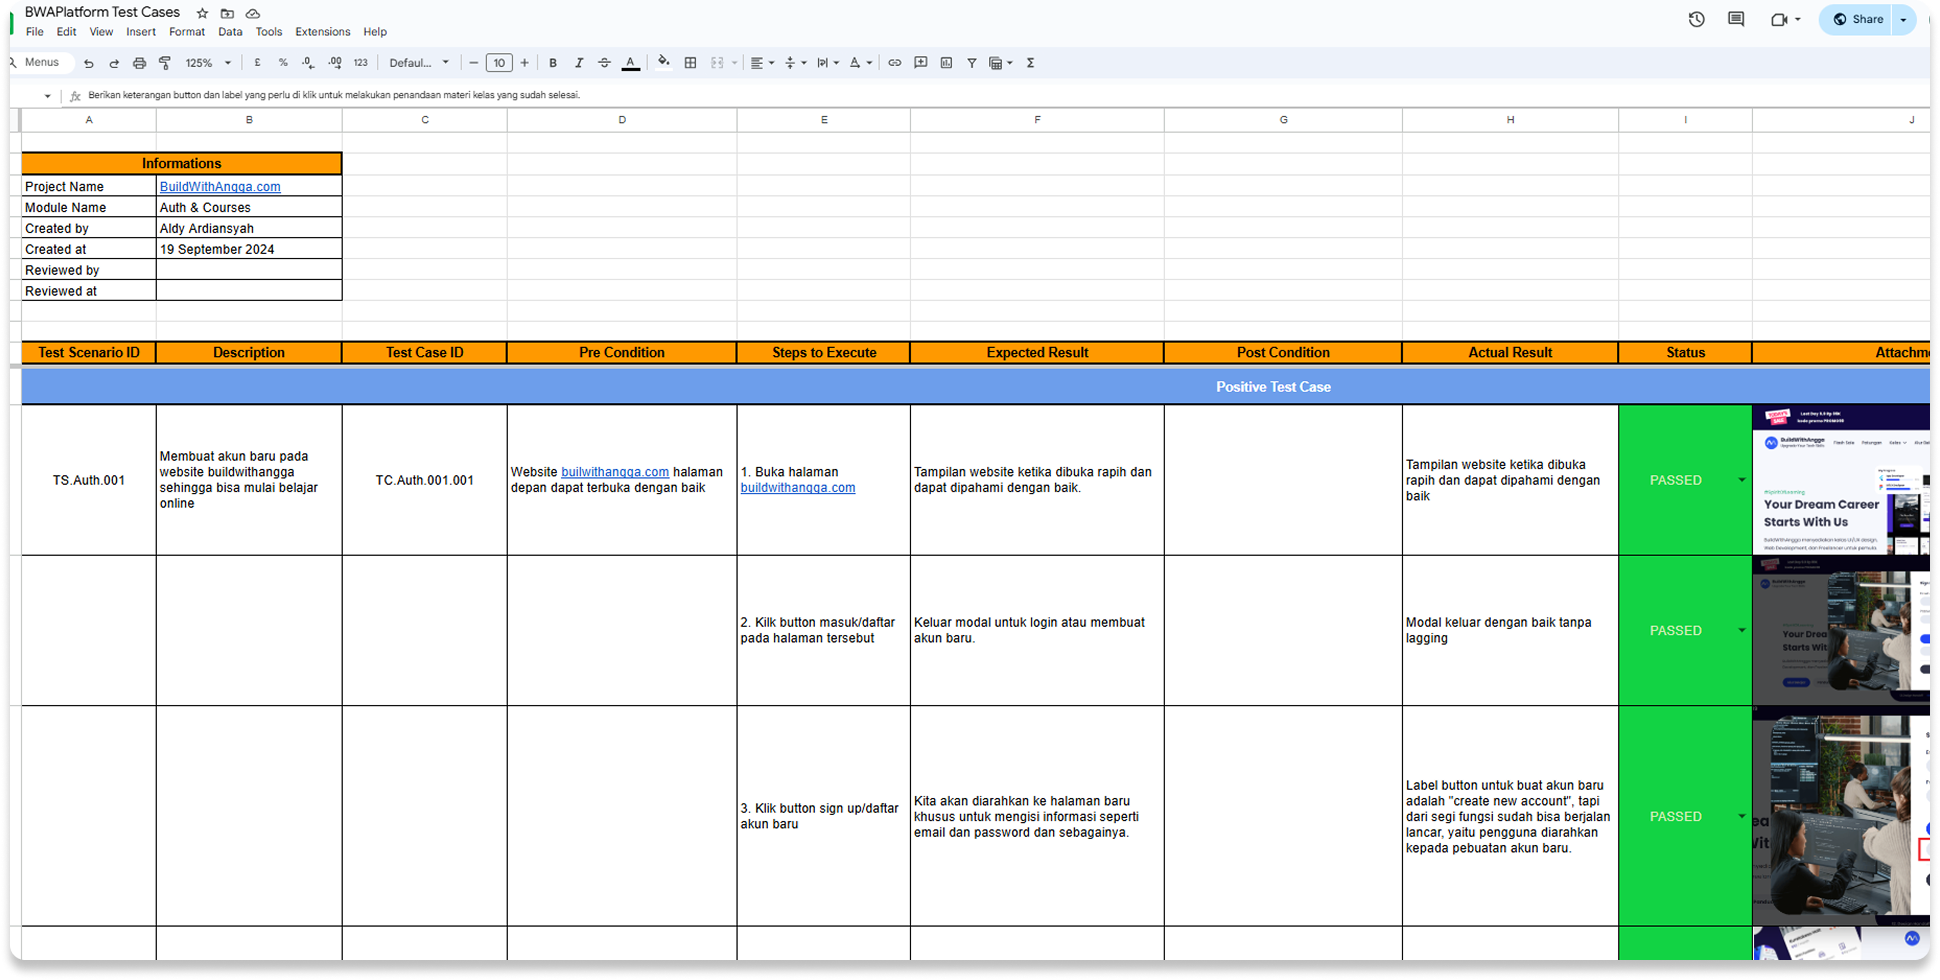Open BuildWithAngga.com project link
1940x980 pixels.
tap(220, 187)
